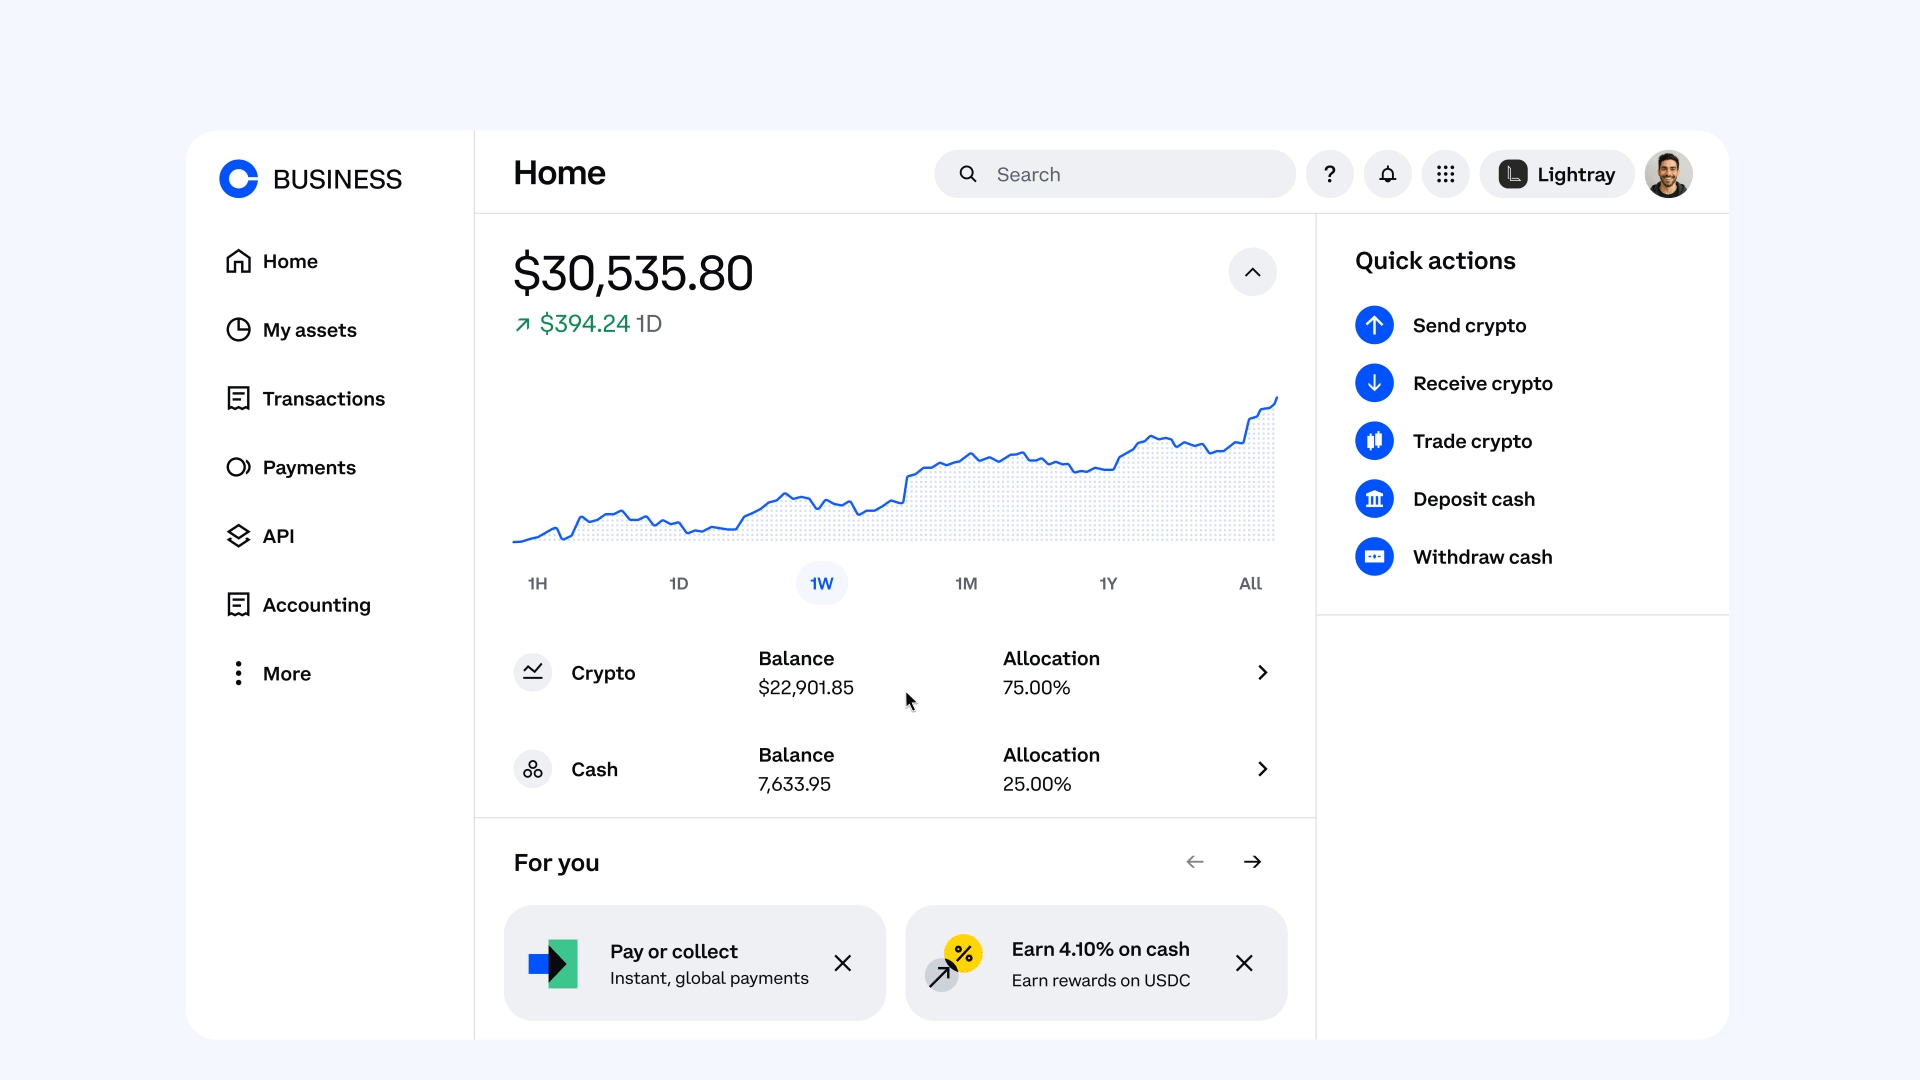Image resolution: width=1920 pixels, height=1080 pixels.
Task: Open Trade crypto from quick actions
Action: click(x=1374, y=440)
